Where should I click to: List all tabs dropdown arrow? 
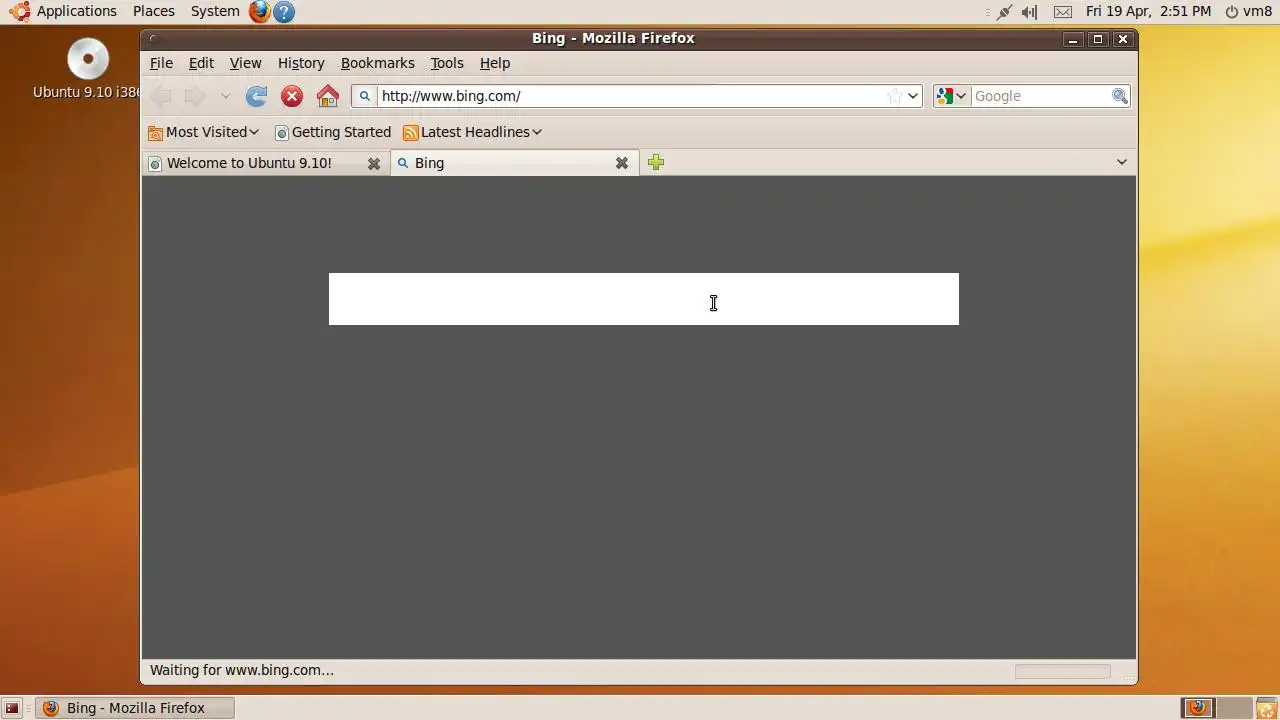tap(1121, 162)
